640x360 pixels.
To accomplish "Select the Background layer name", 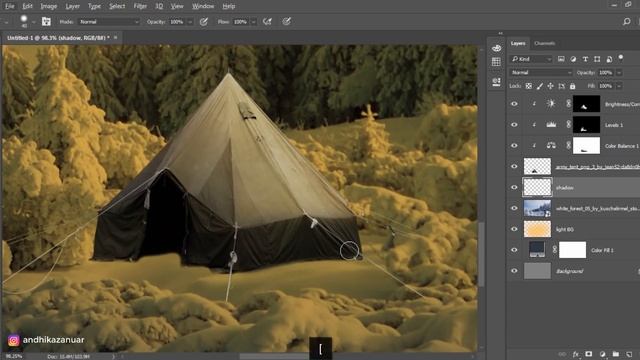I will coord(569,271).
